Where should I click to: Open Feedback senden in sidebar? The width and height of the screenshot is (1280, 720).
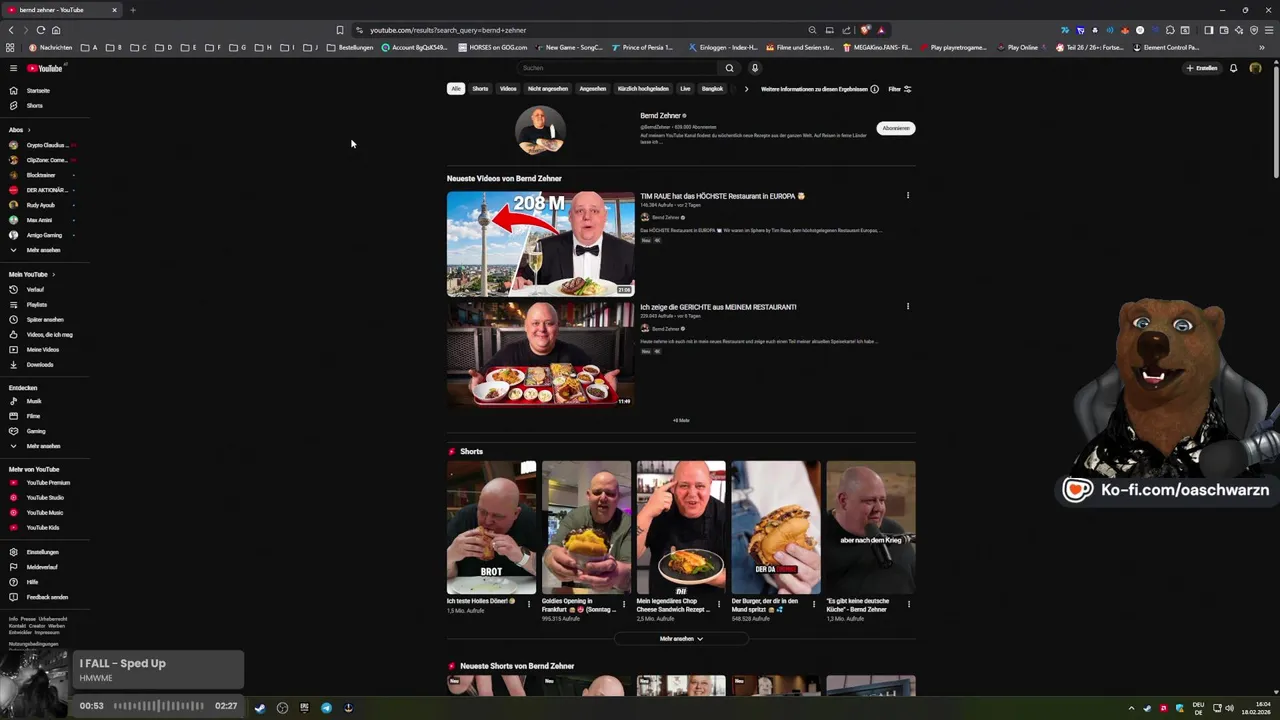[47, 597]
